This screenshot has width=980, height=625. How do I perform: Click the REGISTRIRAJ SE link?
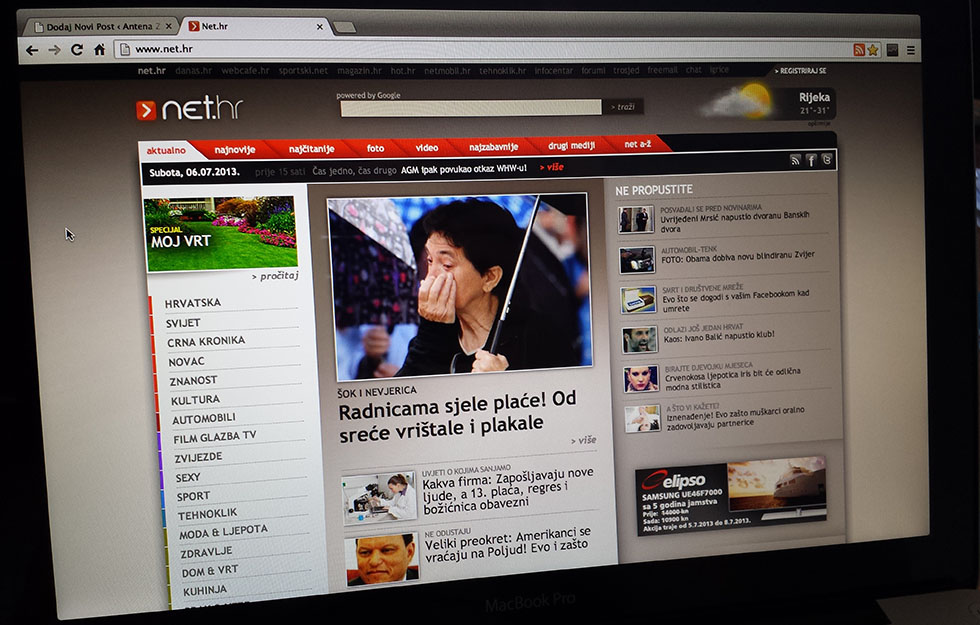pos(802,71)
